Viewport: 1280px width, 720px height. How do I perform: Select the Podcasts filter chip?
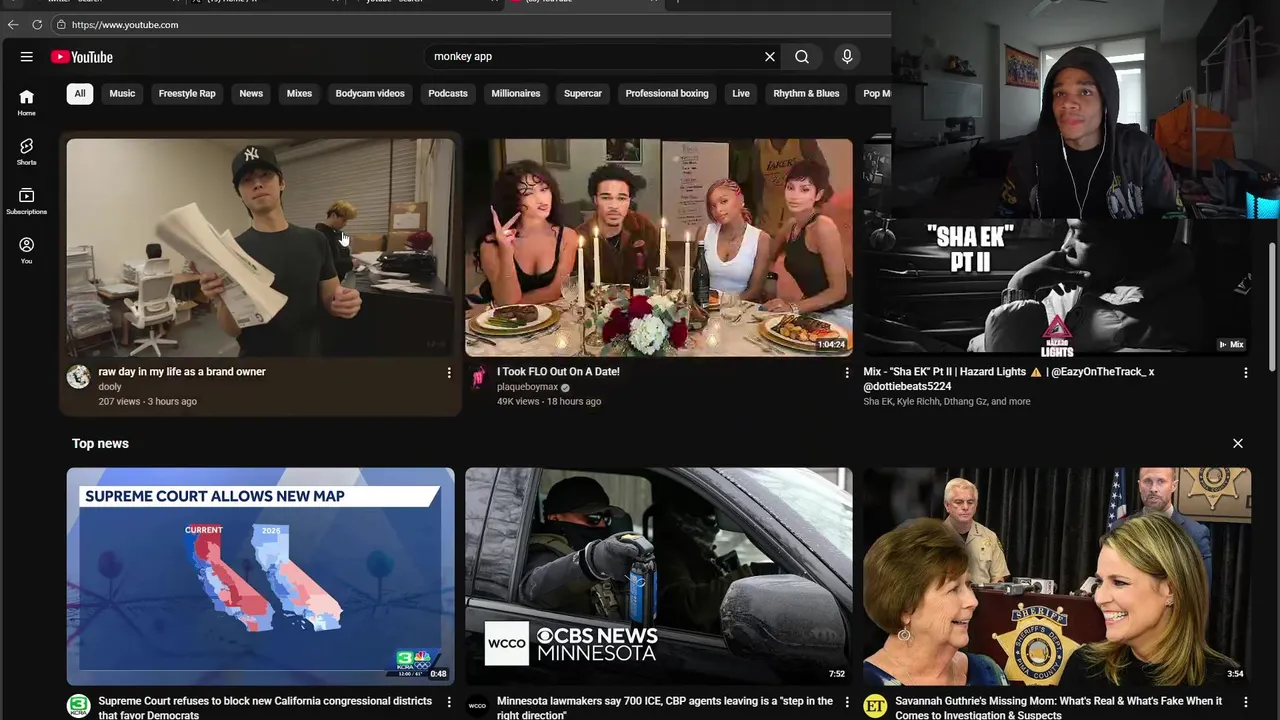pos(448,93)
